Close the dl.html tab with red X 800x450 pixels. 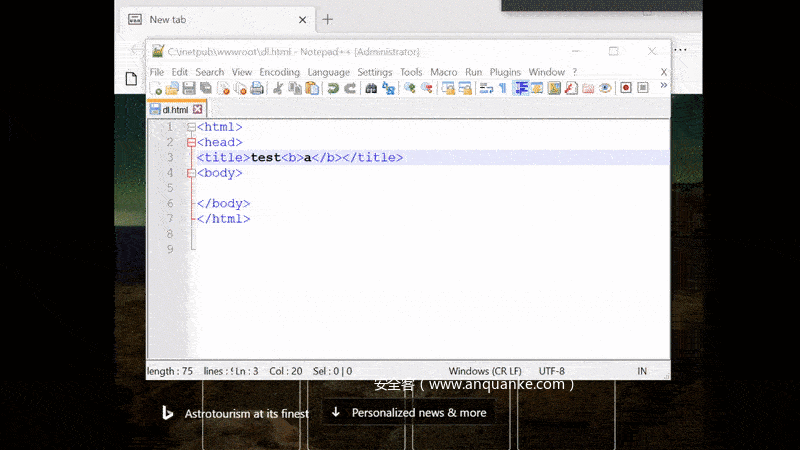[197, 109]
